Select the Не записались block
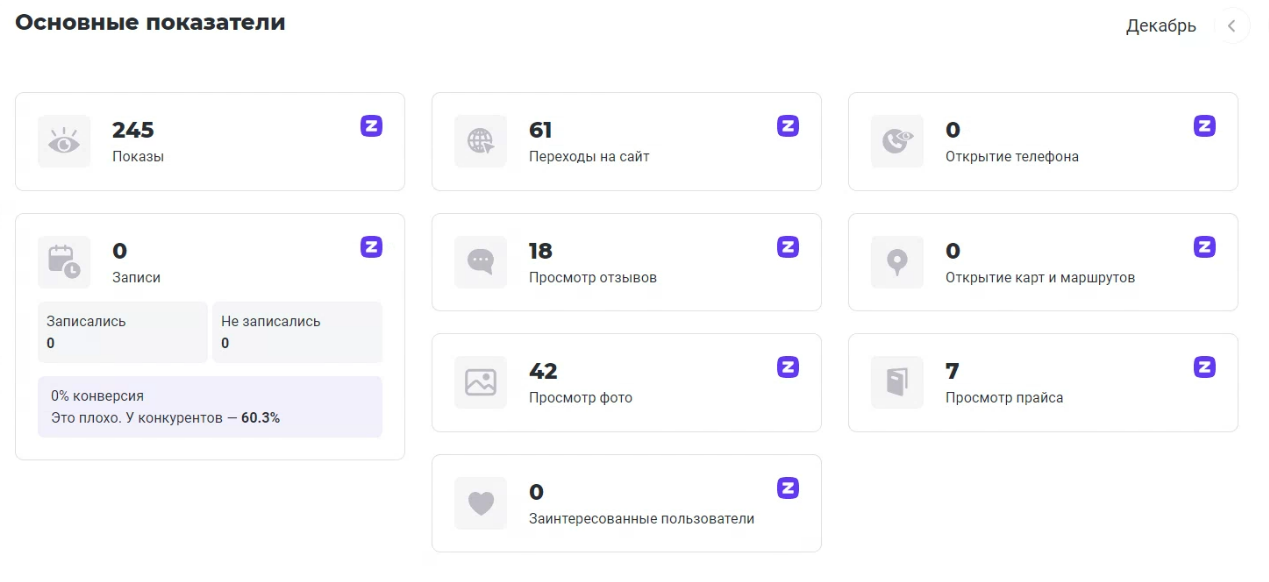The image size is (1269, 582). [297, 332]
